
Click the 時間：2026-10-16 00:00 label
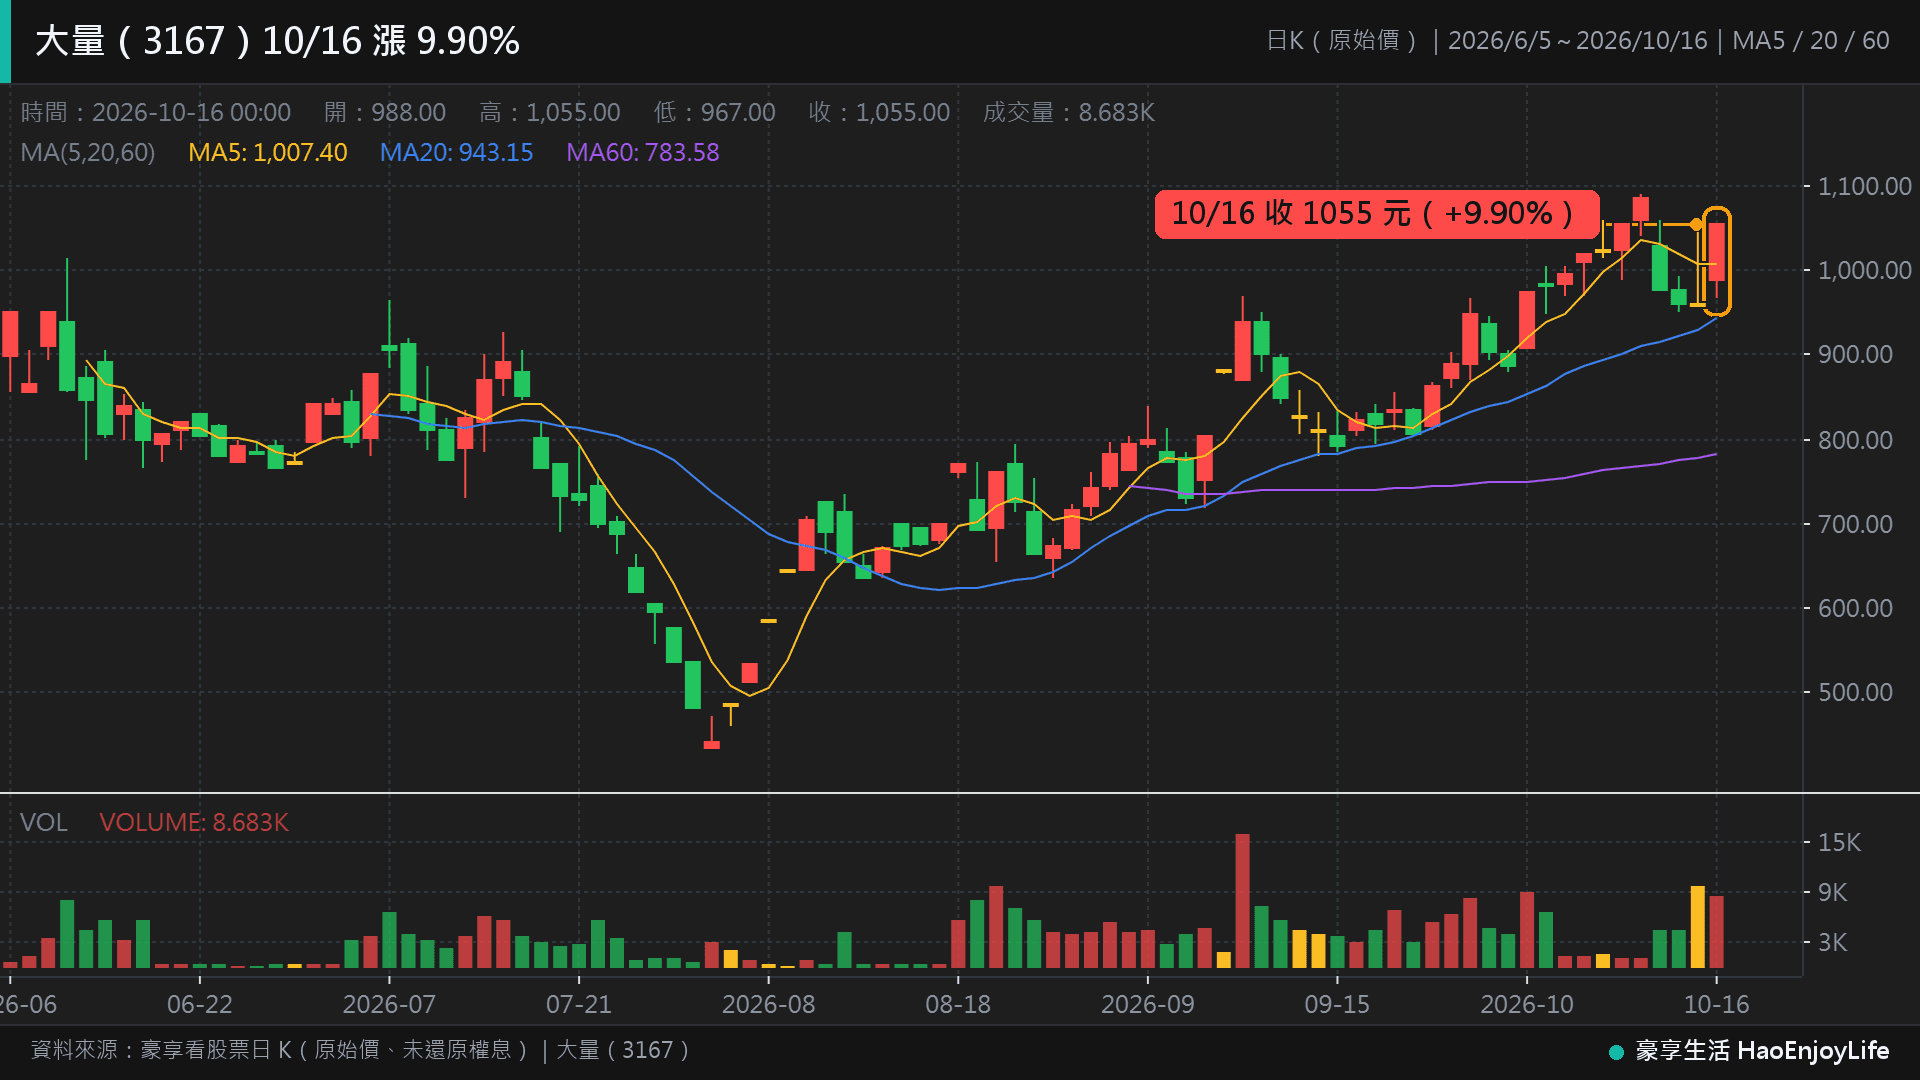156,112
